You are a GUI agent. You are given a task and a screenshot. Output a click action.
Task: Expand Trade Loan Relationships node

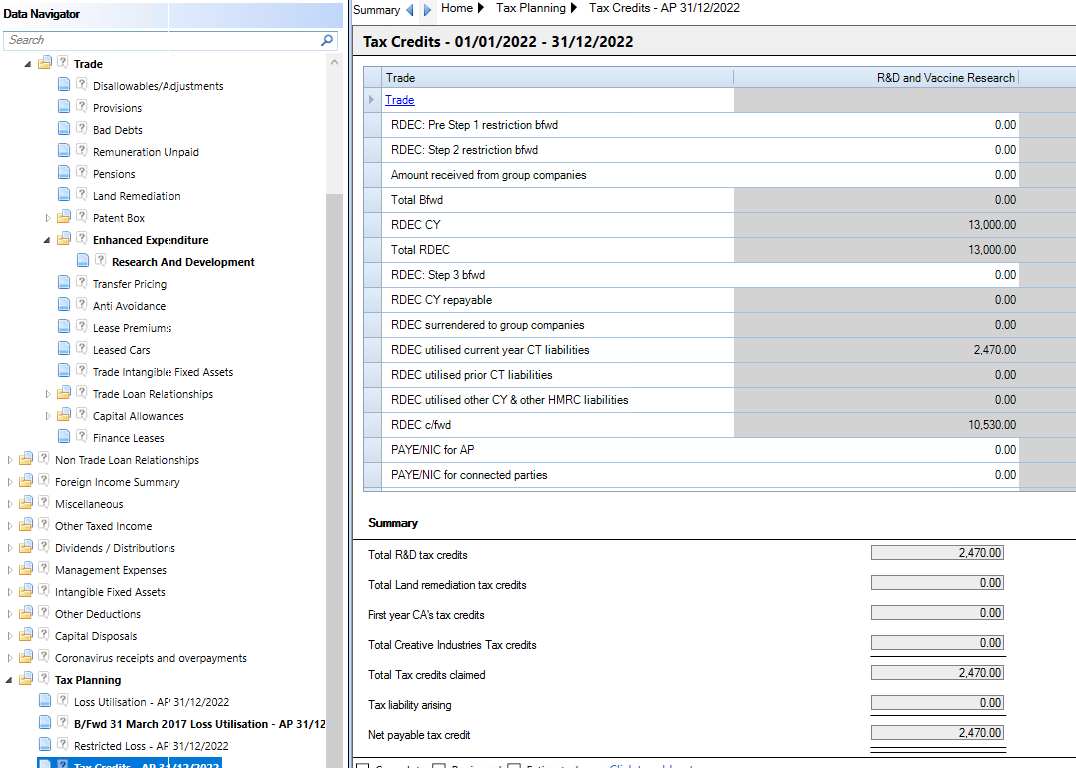click(47, 394)
